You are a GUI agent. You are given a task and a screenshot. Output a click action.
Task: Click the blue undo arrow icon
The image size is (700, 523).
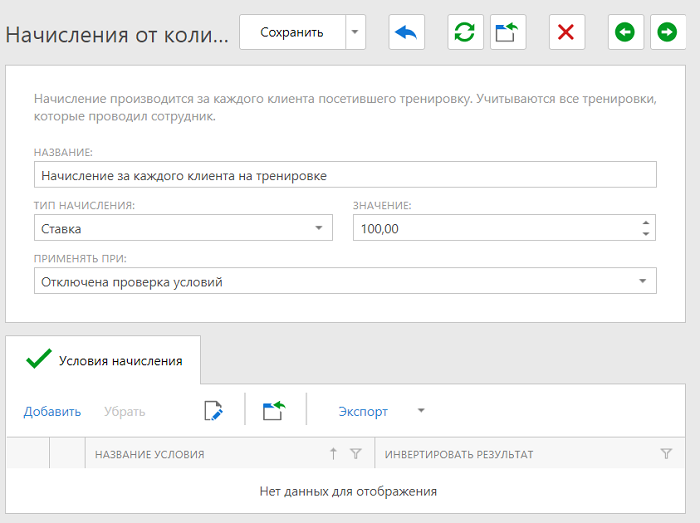tap(406, 32)
